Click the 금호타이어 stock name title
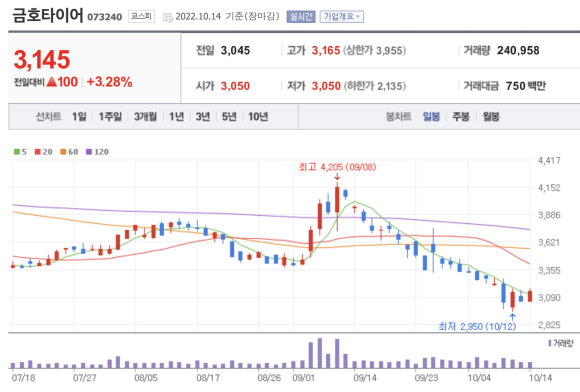Image resolution: width=580 pixels, height=392 pixels. tap(48, 16)
